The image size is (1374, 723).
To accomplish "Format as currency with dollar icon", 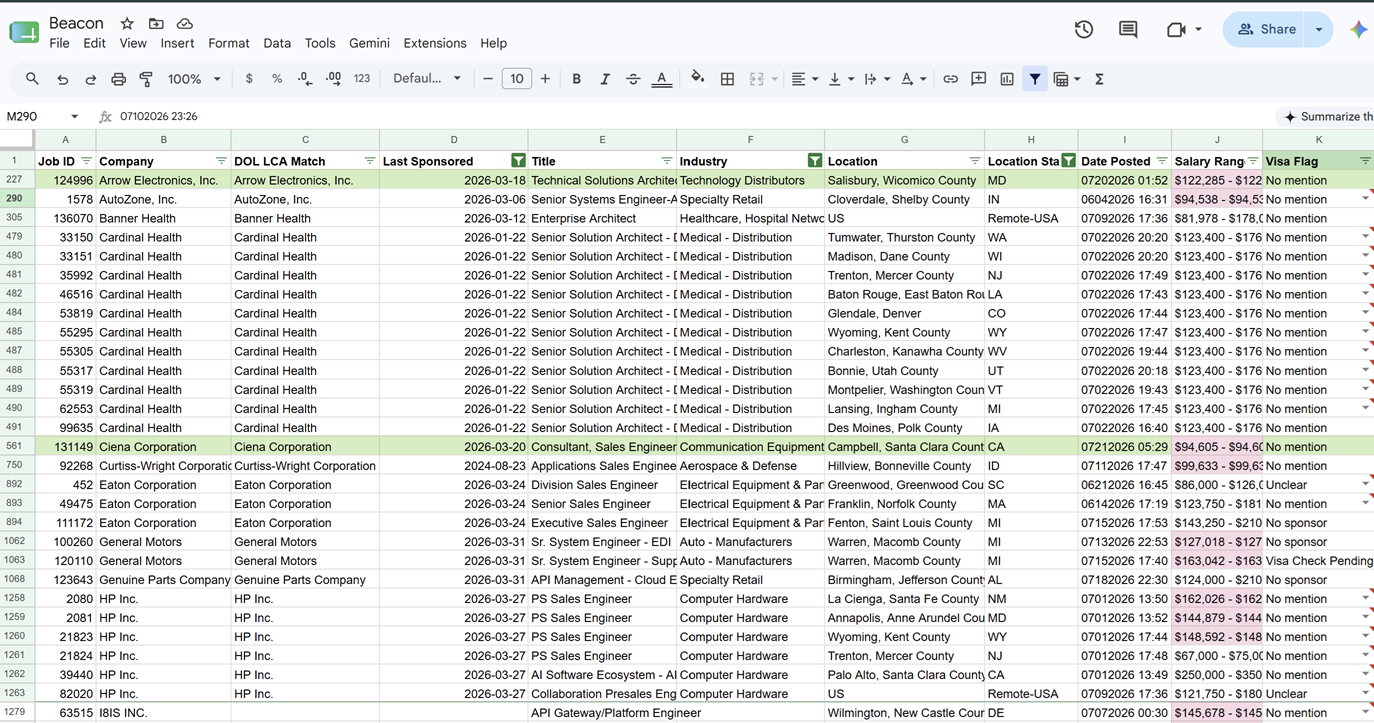I will 249,79.
